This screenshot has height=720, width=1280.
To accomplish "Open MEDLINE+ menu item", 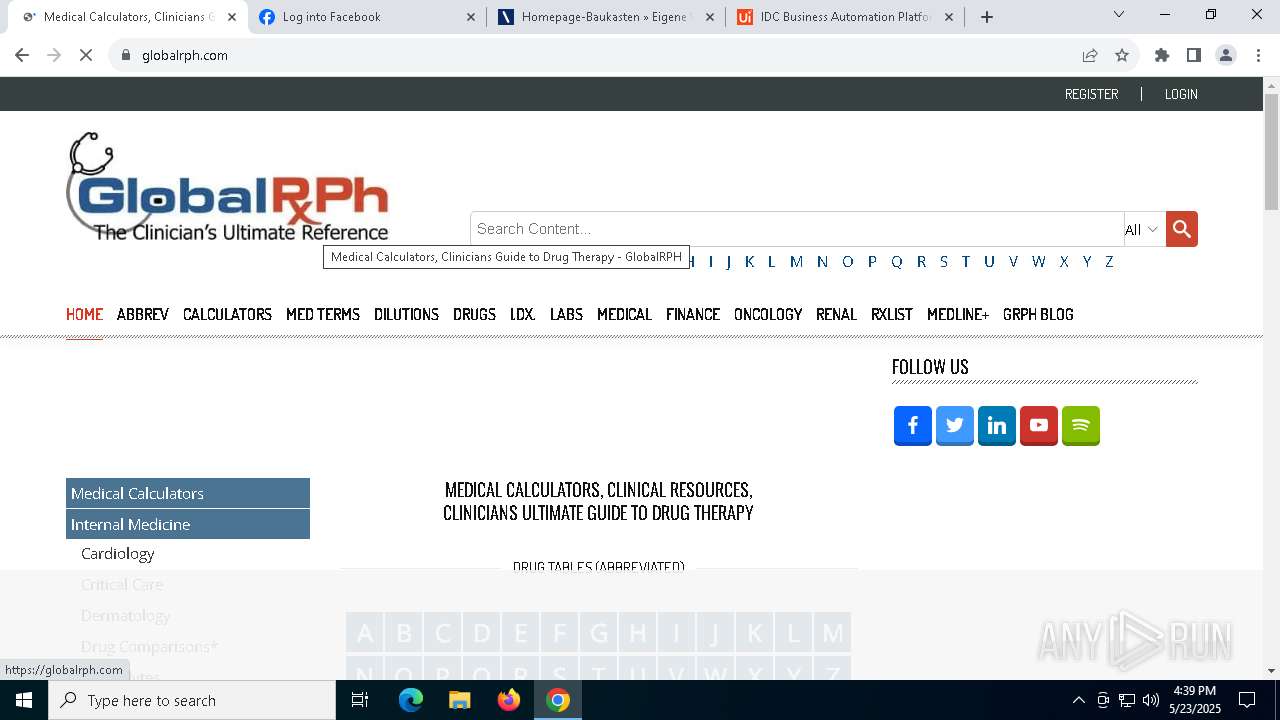I will coord(958,314).
